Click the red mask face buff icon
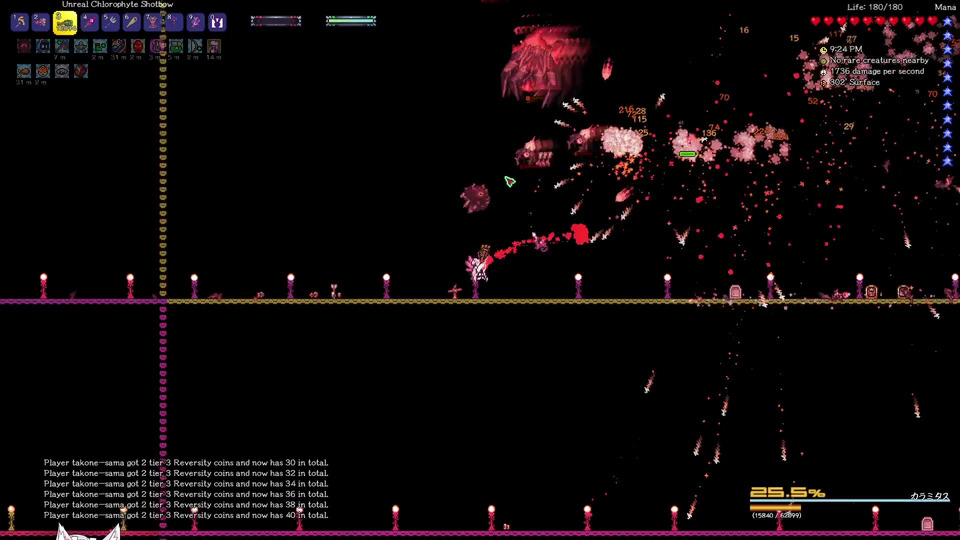The width and height of the screenshot is (960, 540). coord(138,46)
